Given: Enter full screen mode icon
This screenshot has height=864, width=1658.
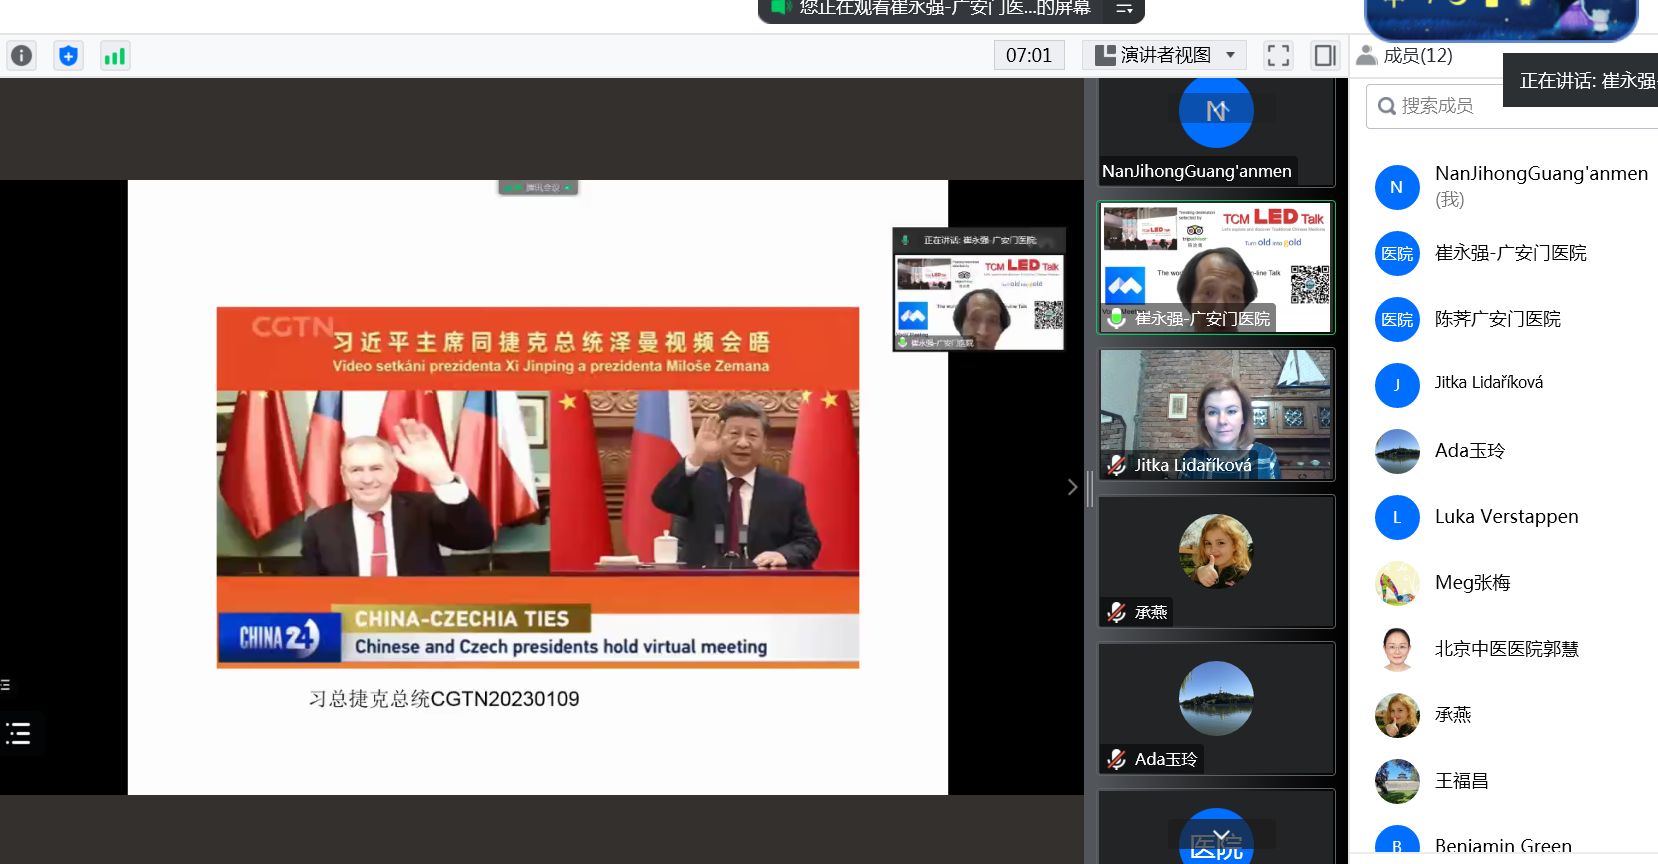Looking at the screenshot, I should (1278, 55).
